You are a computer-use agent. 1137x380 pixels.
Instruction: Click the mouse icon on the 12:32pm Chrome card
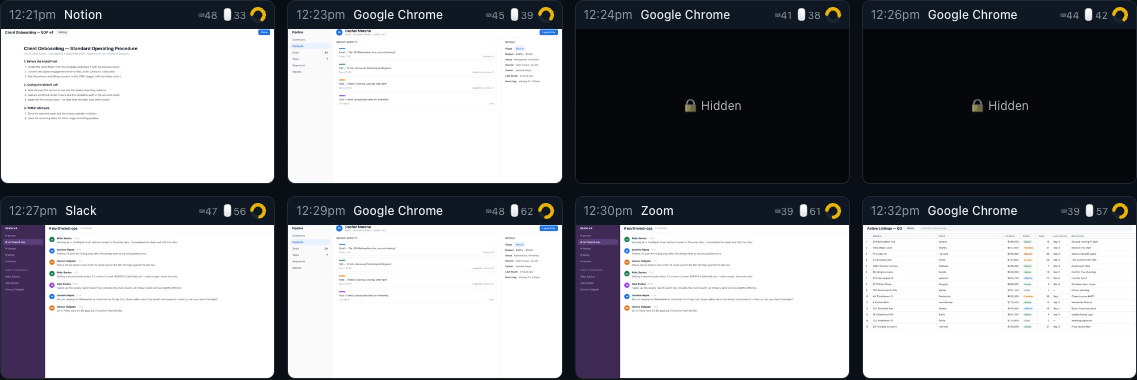tap(1089, 211)
